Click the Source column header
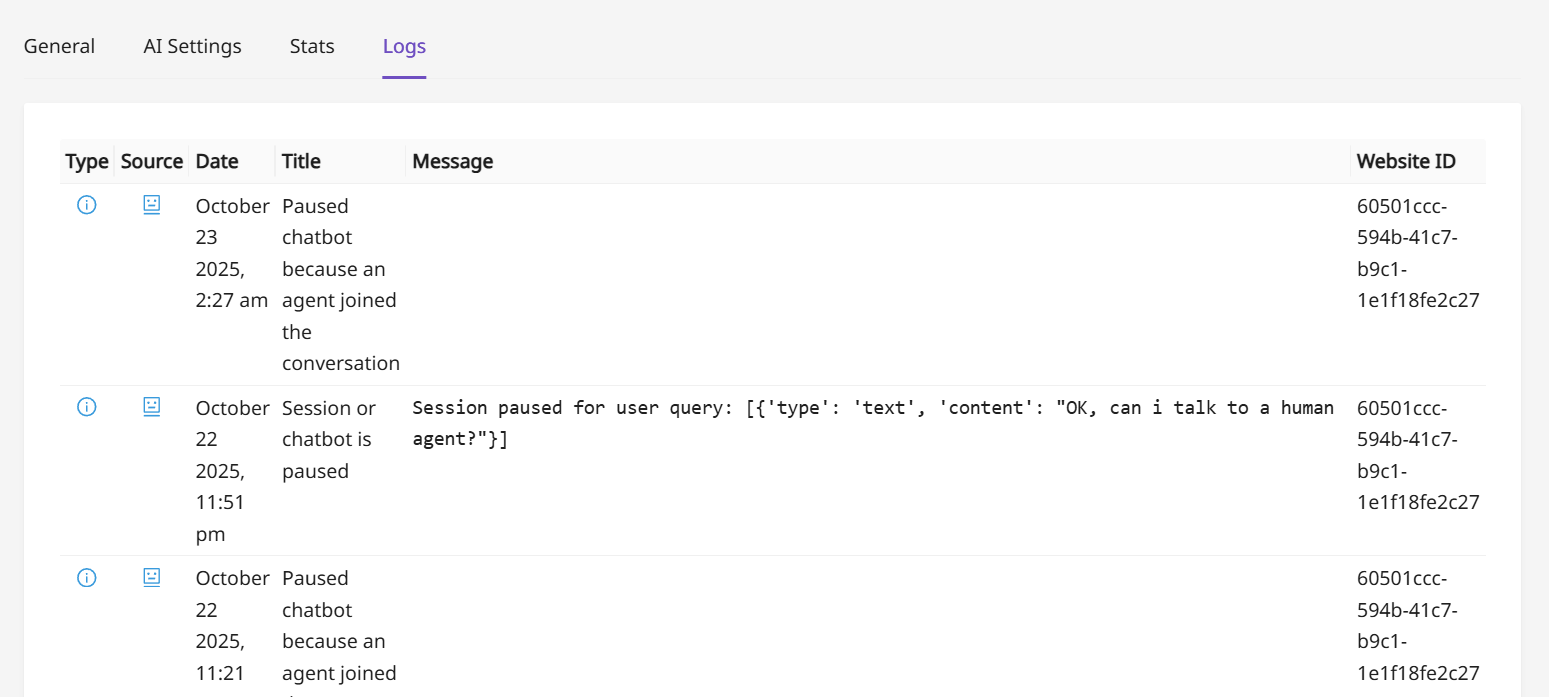This screenshot has height=697, width=1549. click(152, 161)
